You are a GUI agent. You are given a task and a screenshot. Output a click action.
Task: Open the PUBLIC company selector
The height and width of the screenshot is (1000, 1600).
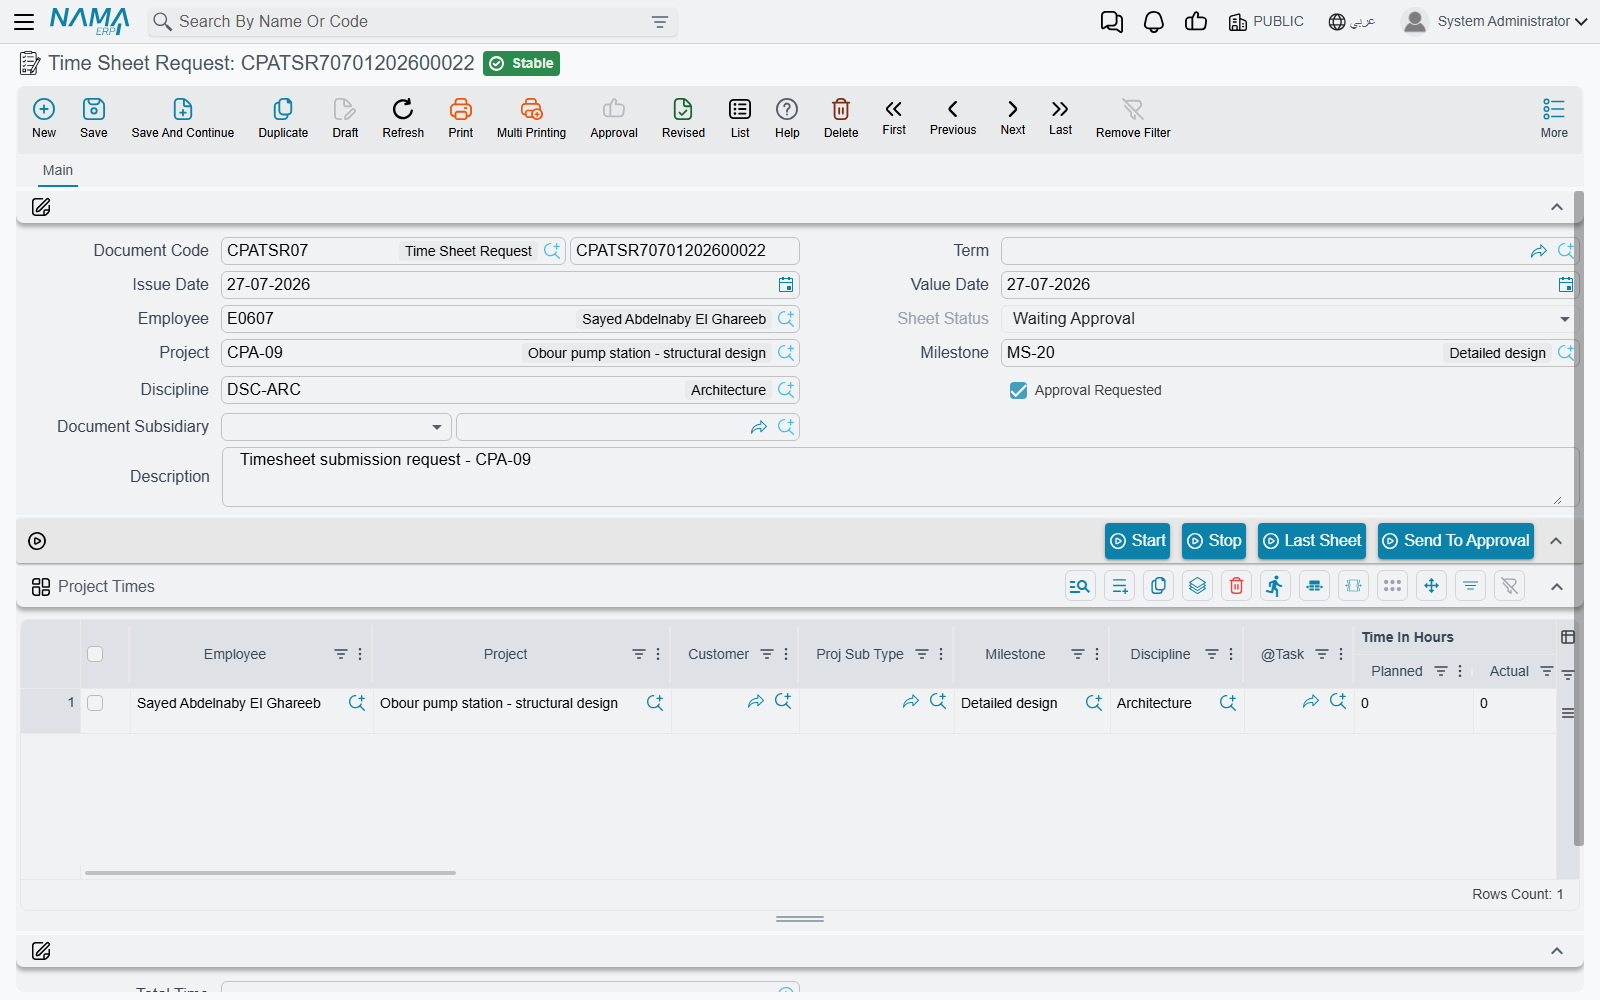click(1266, 21)
